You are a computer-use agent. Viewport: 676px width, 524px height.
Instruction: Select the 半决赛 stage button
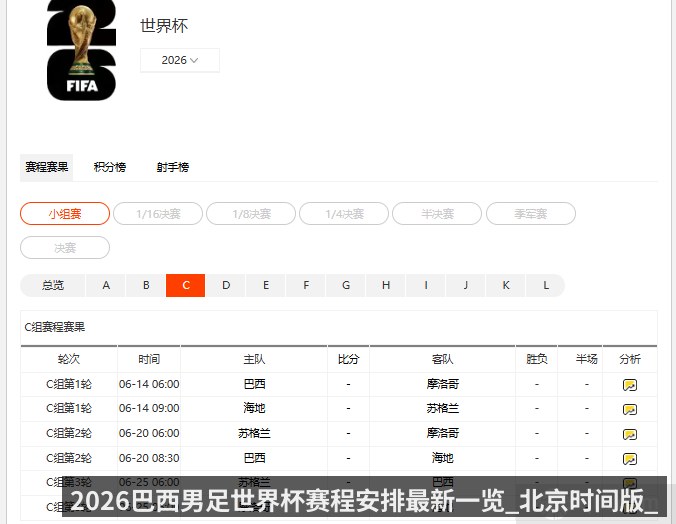click(x=437, y=213)
